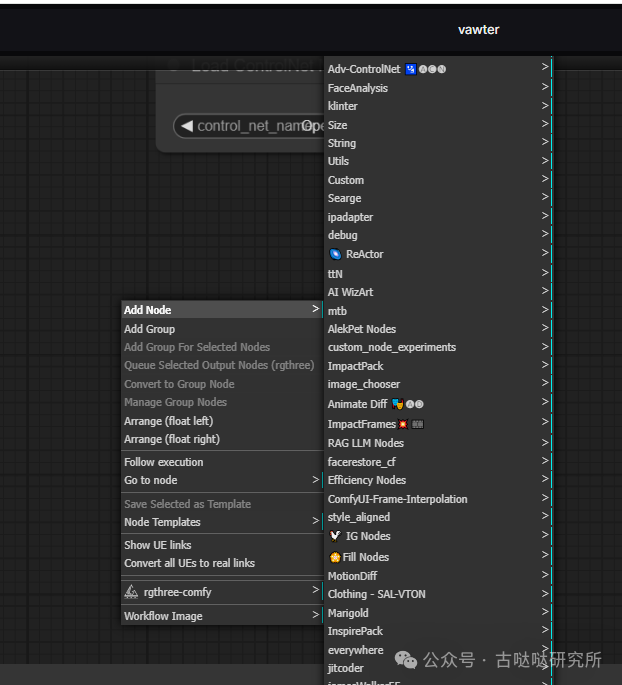Screen dimensions: 622x685
Task: Choose Arrange (float right)
Action: 222,439
